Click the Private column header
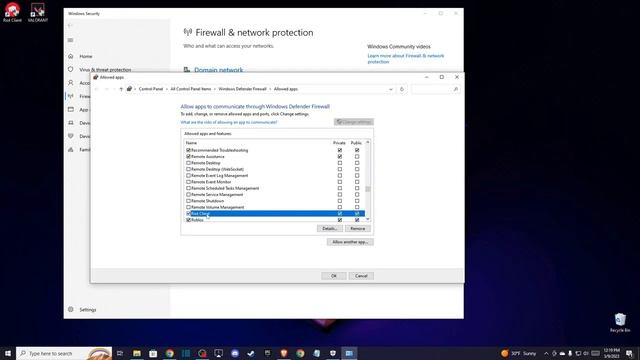 click(339, 143)
